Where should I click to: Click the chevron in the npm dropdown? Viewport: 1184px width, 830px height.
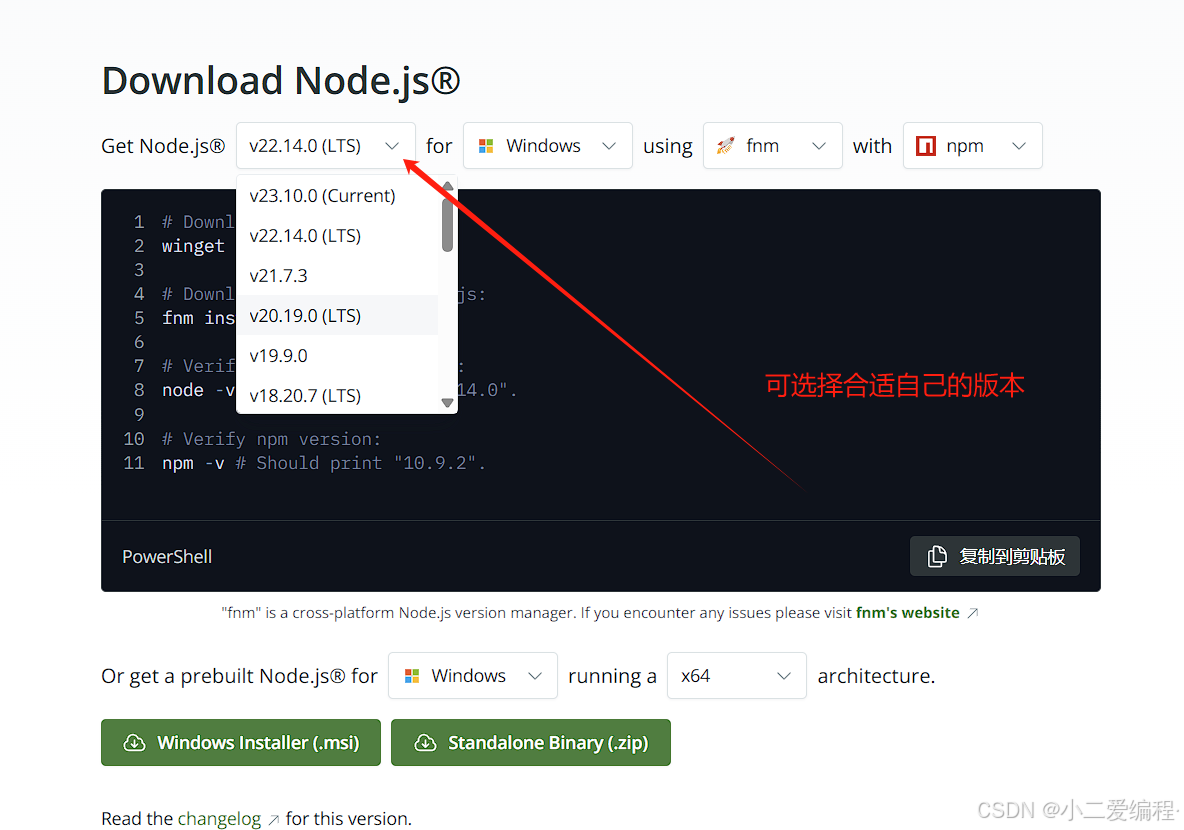[x=1019, y=146]
